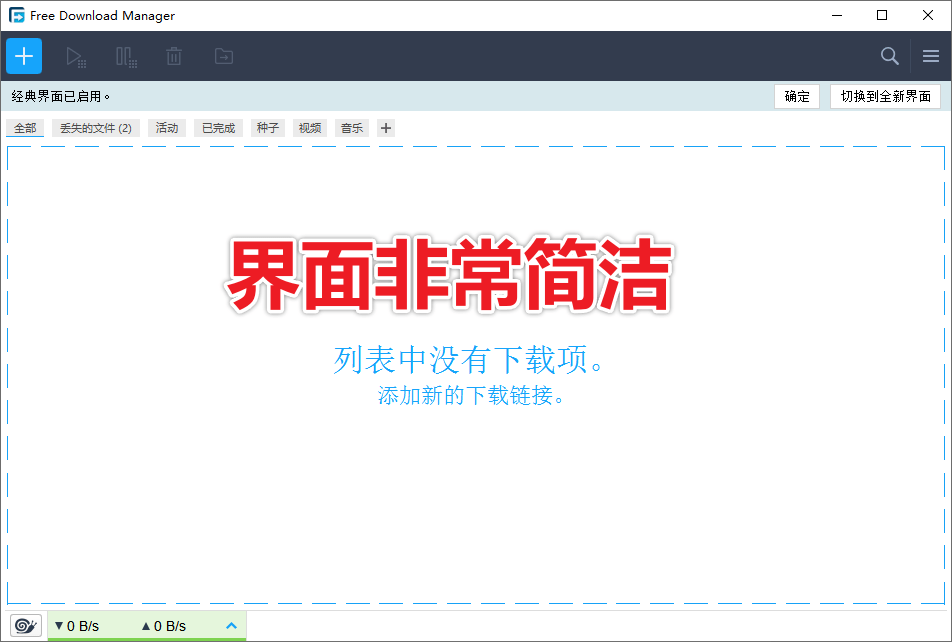Toggle the 视频 video filter
The image size is (952, 642).
pyautogui.click(x=309, y=128)
